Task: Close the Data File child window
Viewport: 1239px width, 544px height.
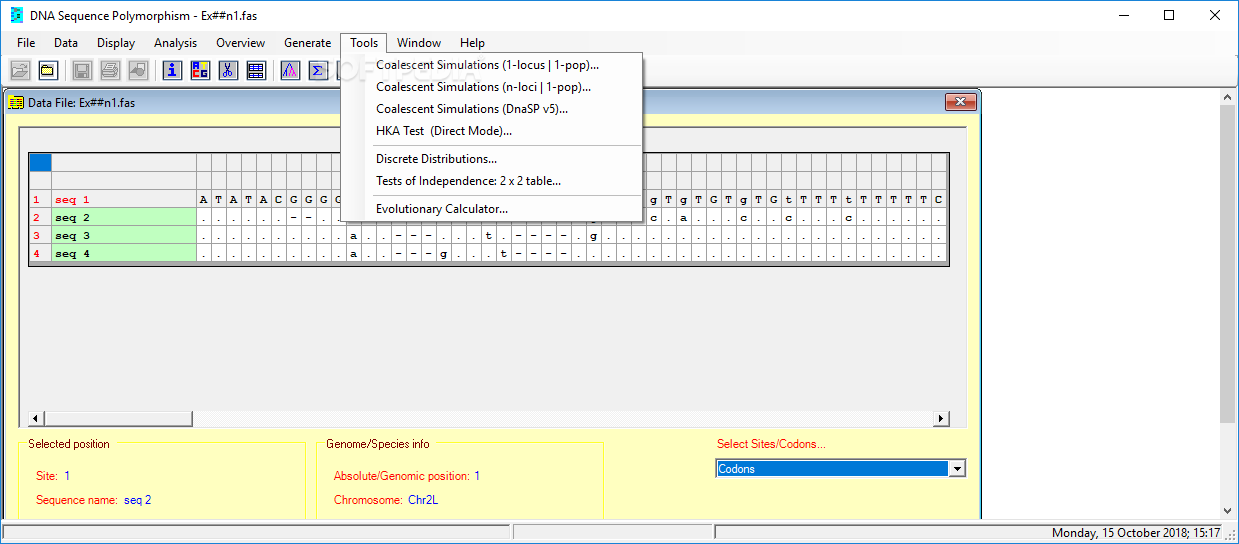Action: pyautogui.click(x=960, y=102)
